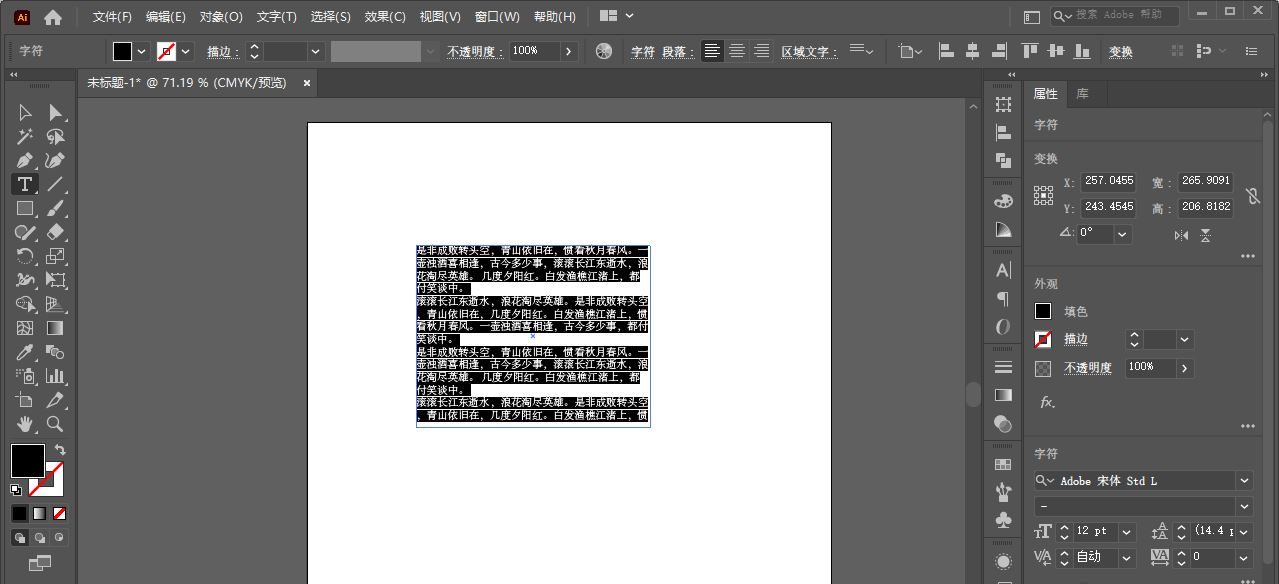Open the rotation angle 0° dropdown
This screenshot has width=1279, height=584.
[1122, 234]
